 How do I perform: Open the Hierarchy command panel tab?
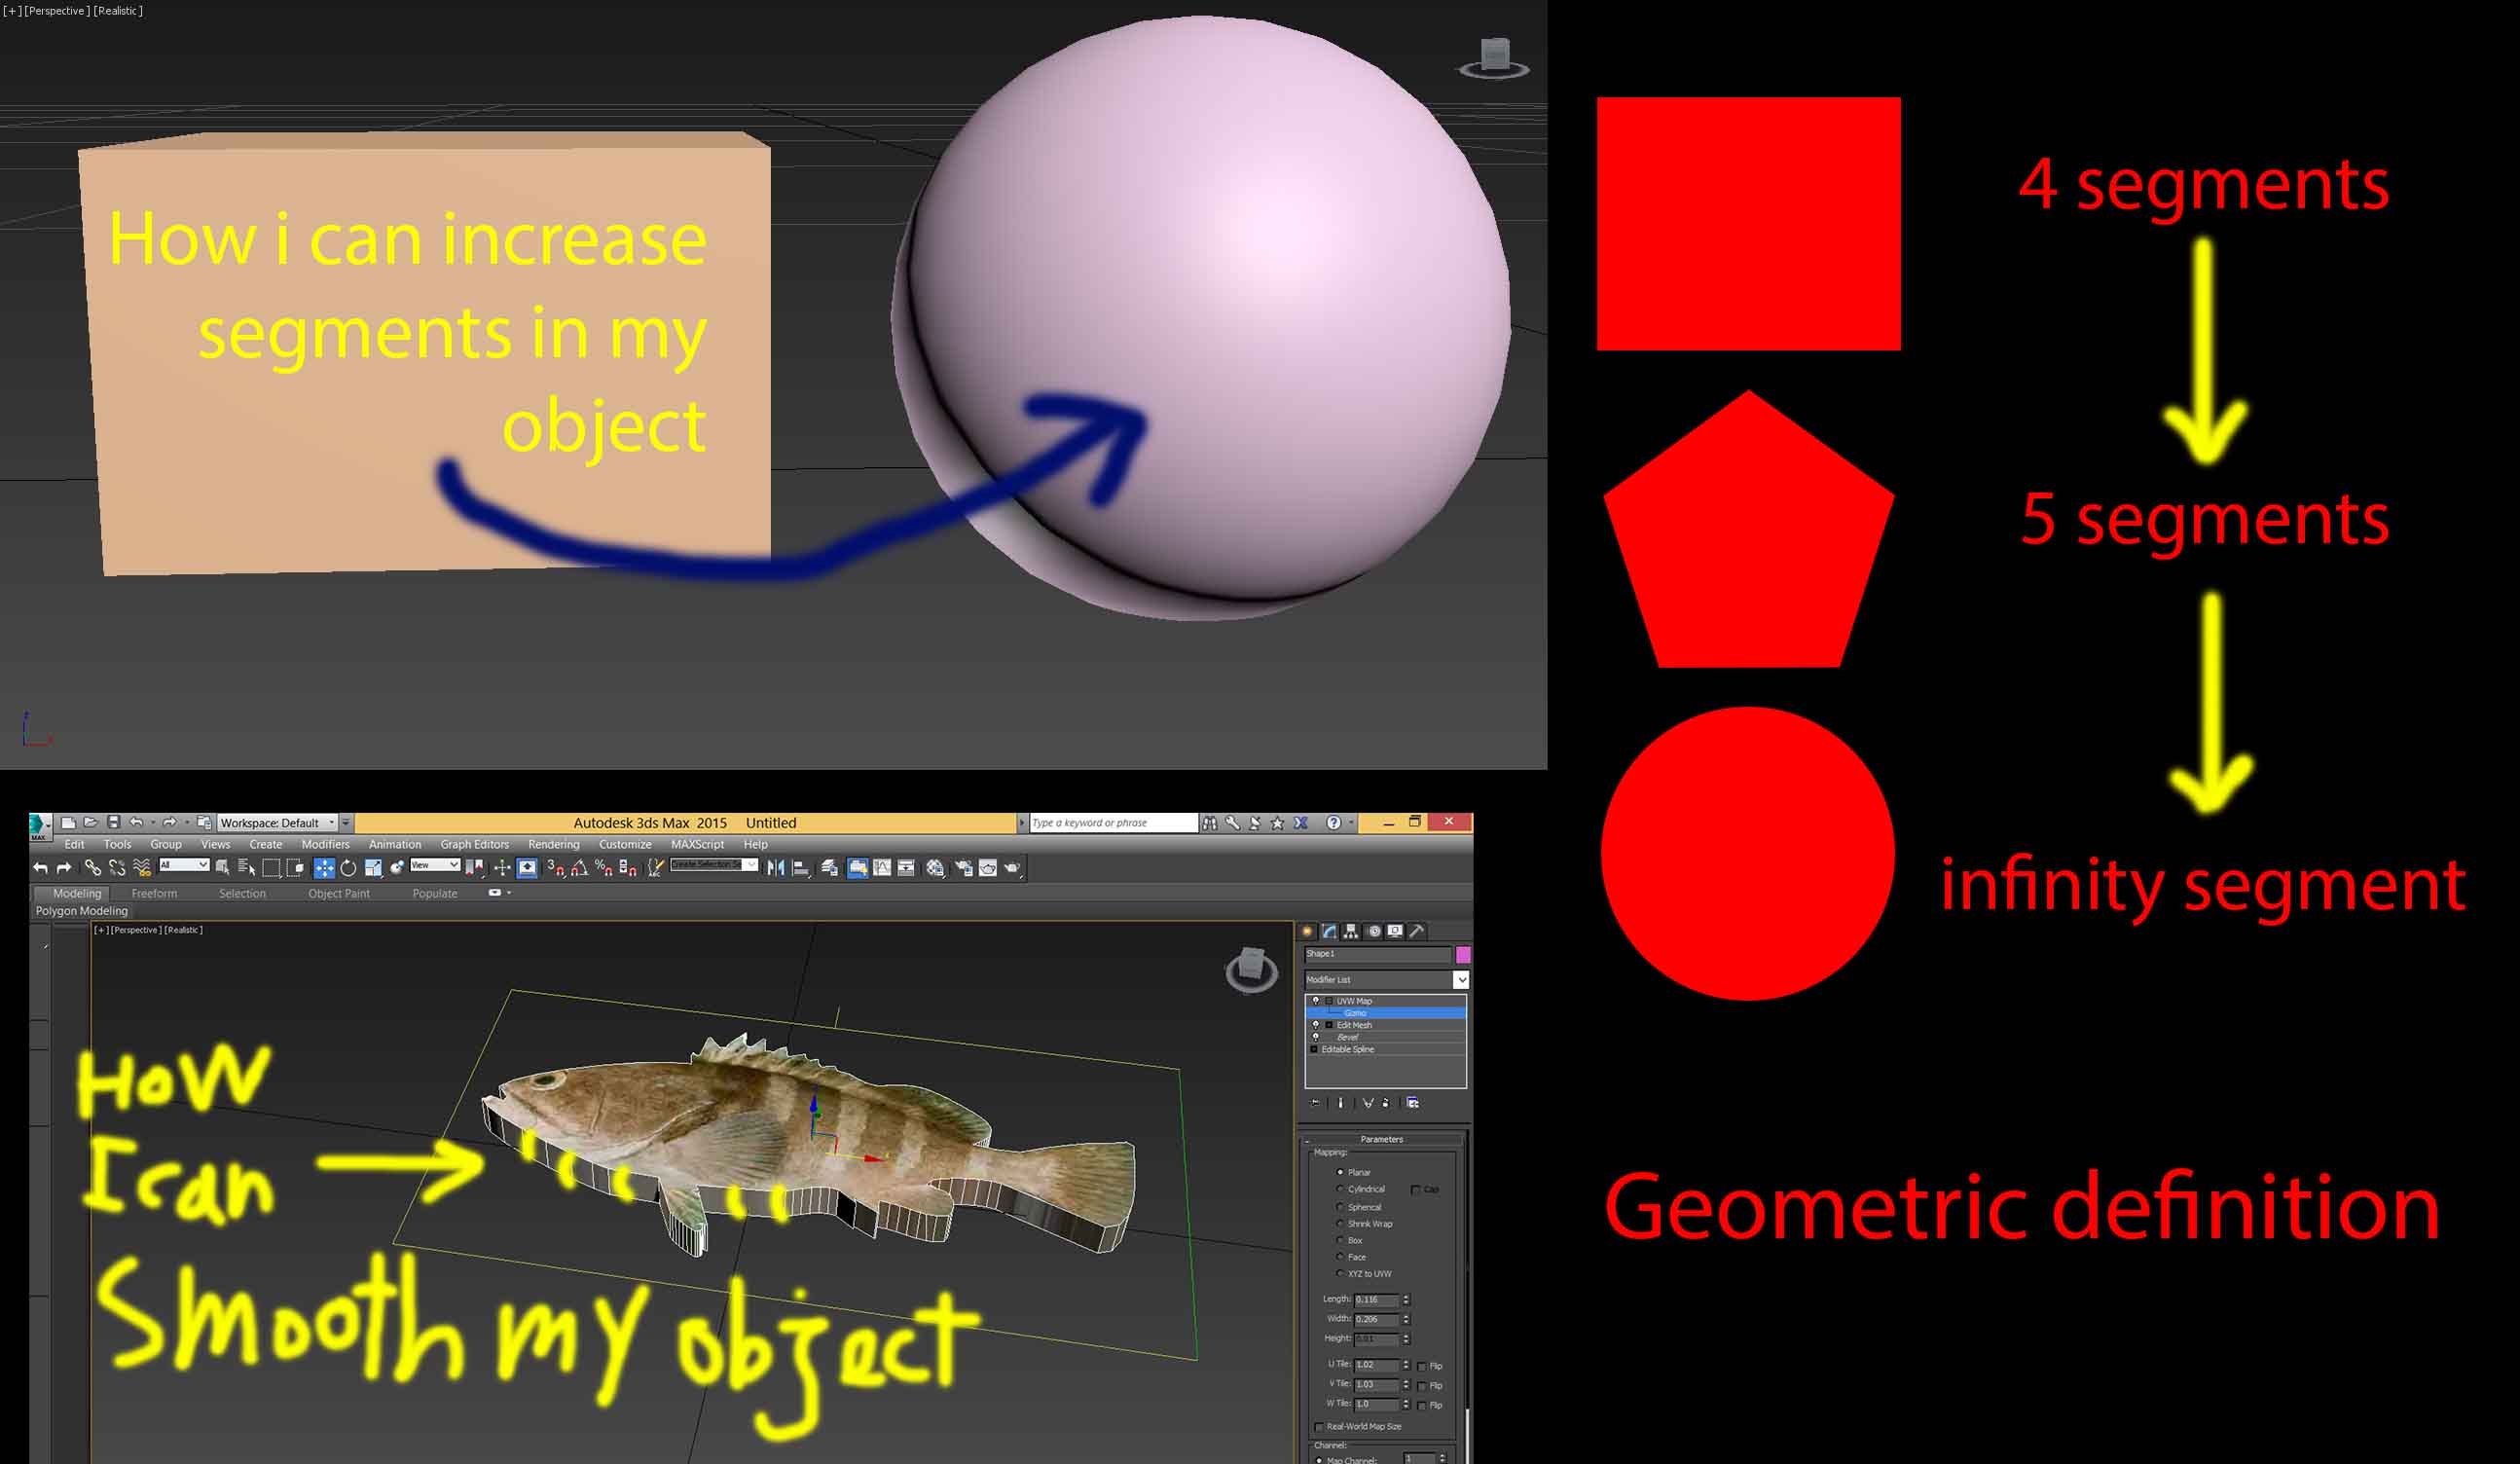point(1351,931)
